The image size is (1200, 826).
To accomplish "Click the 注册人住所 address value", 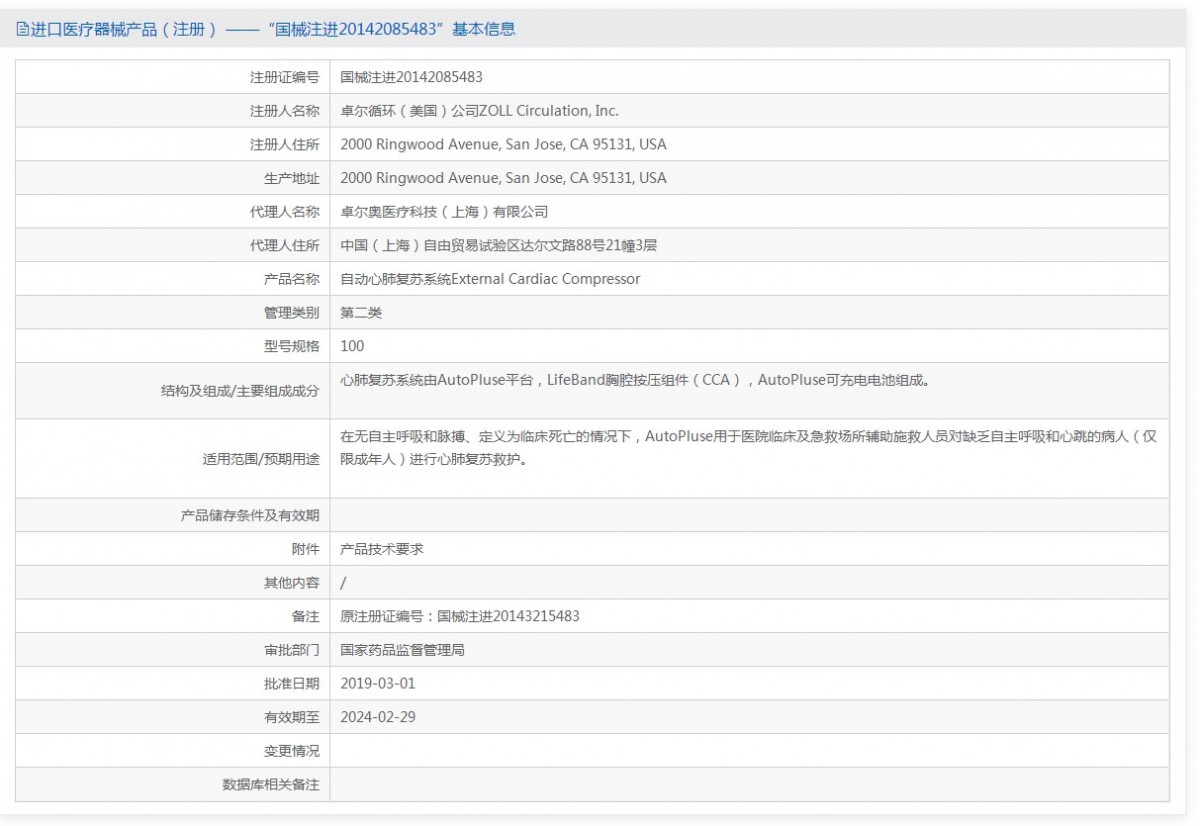I will point(503,144).
